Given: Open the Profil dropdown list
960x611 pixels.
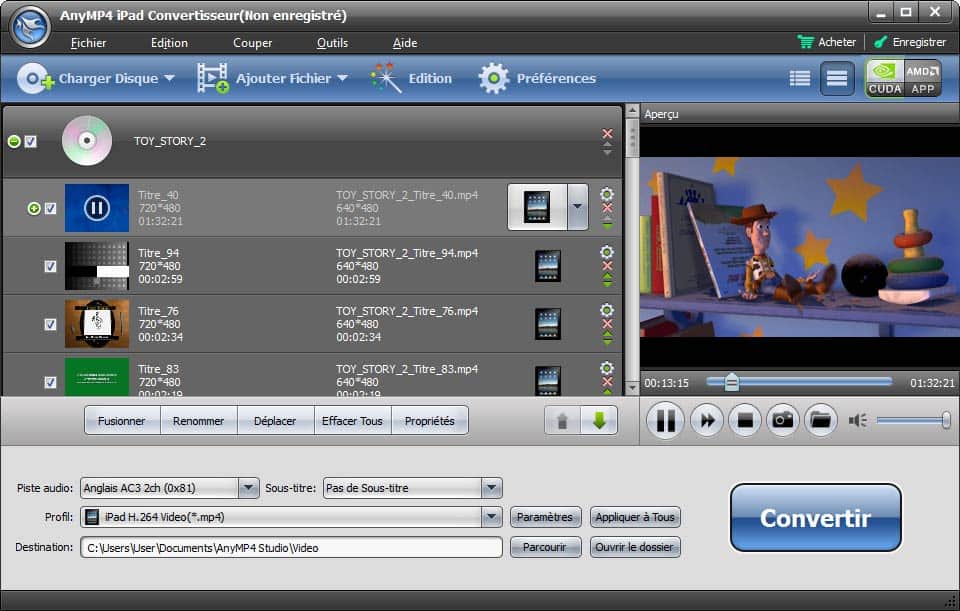Looking at the screenshot, I should (491, 517).
